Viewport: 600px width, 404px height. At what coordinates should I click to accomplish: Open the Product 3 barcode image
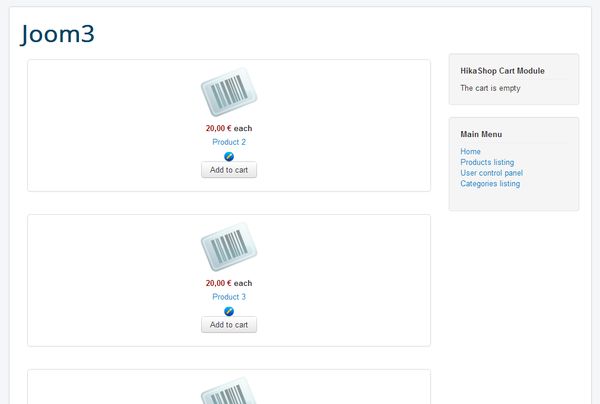(x=229, y=247)
